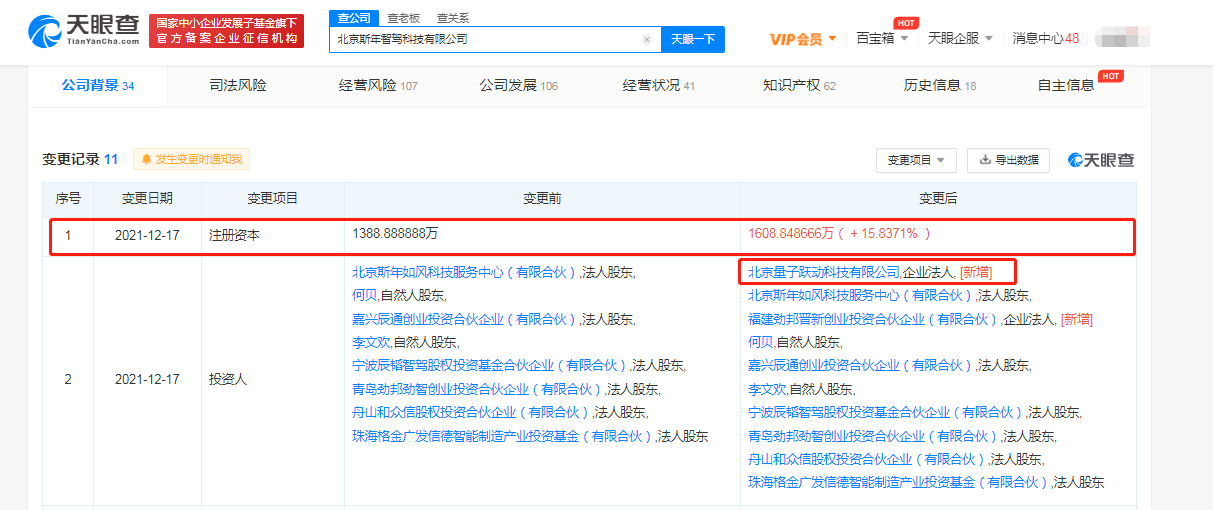Open 北京量子跃动科技有限公司 link
This screenshot has width=1213, height=510.
click(824, 271)
